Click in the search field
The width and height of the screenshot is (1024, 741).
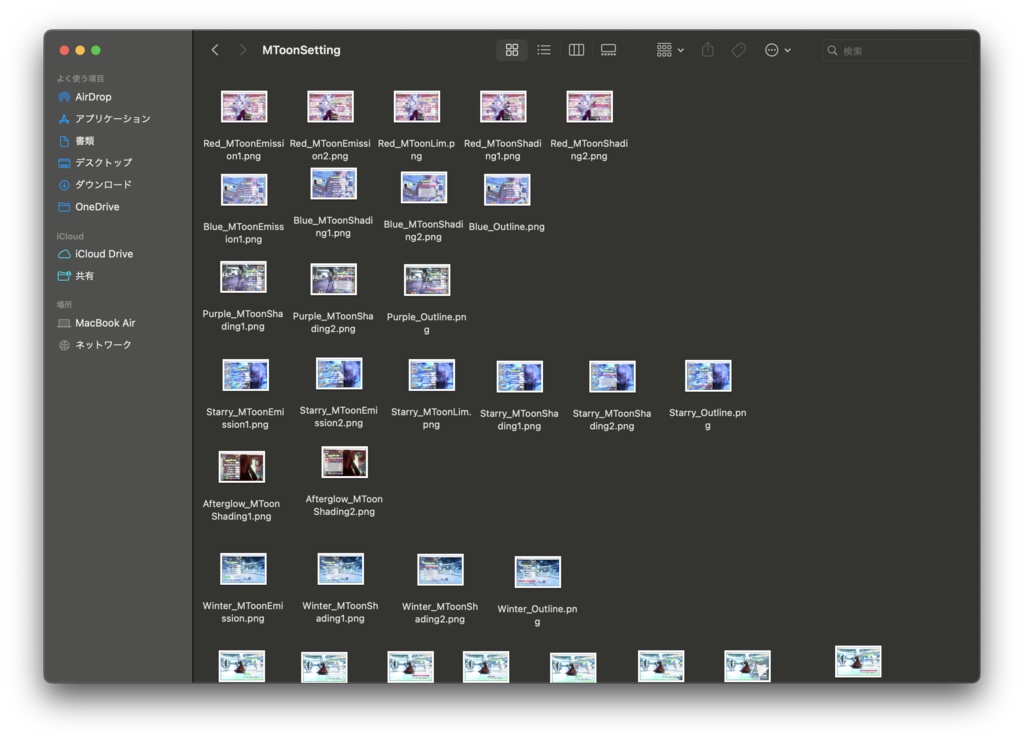(896, 50)
